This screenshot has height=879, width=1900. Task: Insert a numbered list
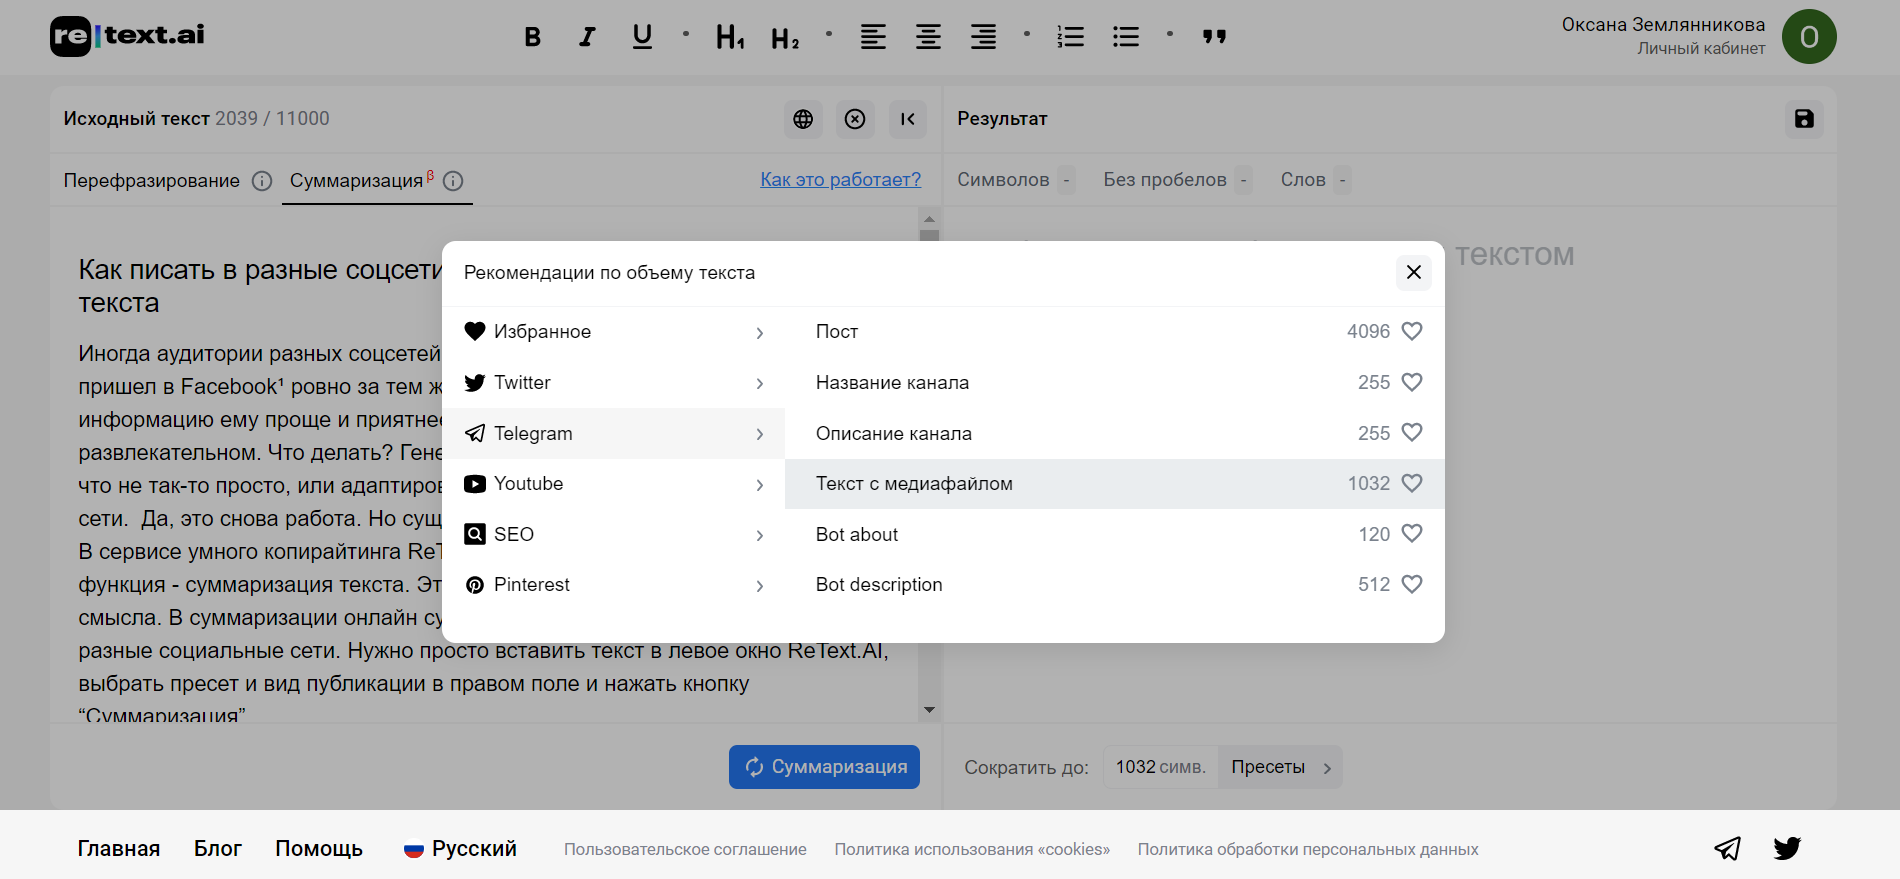tap(1070, 37)
